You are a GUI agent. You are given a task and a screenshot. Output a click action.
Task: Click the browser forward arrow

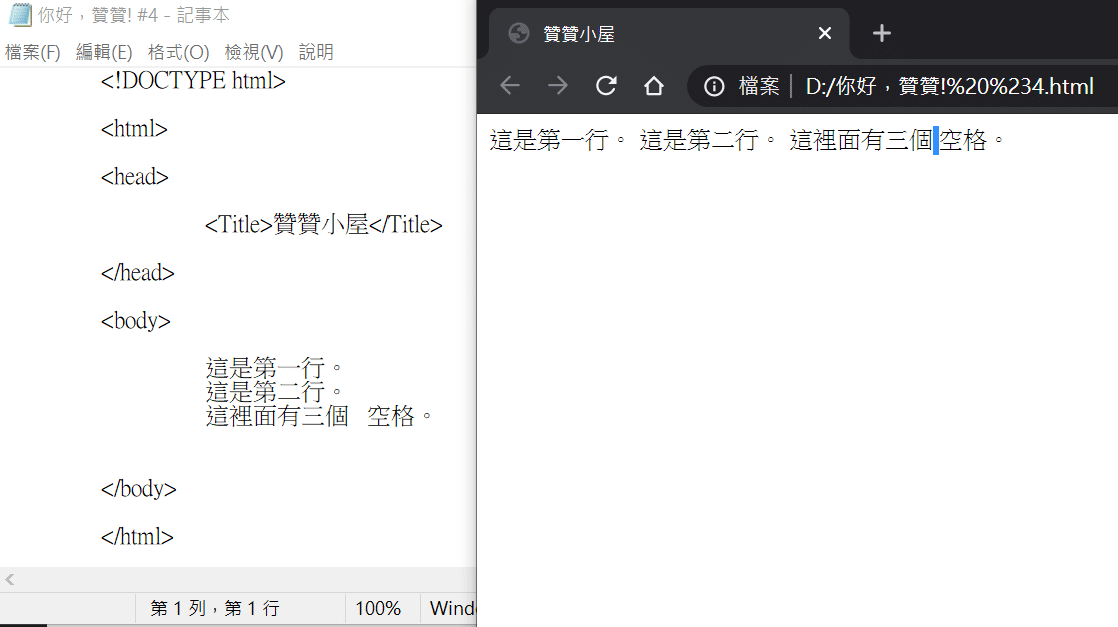558,86
